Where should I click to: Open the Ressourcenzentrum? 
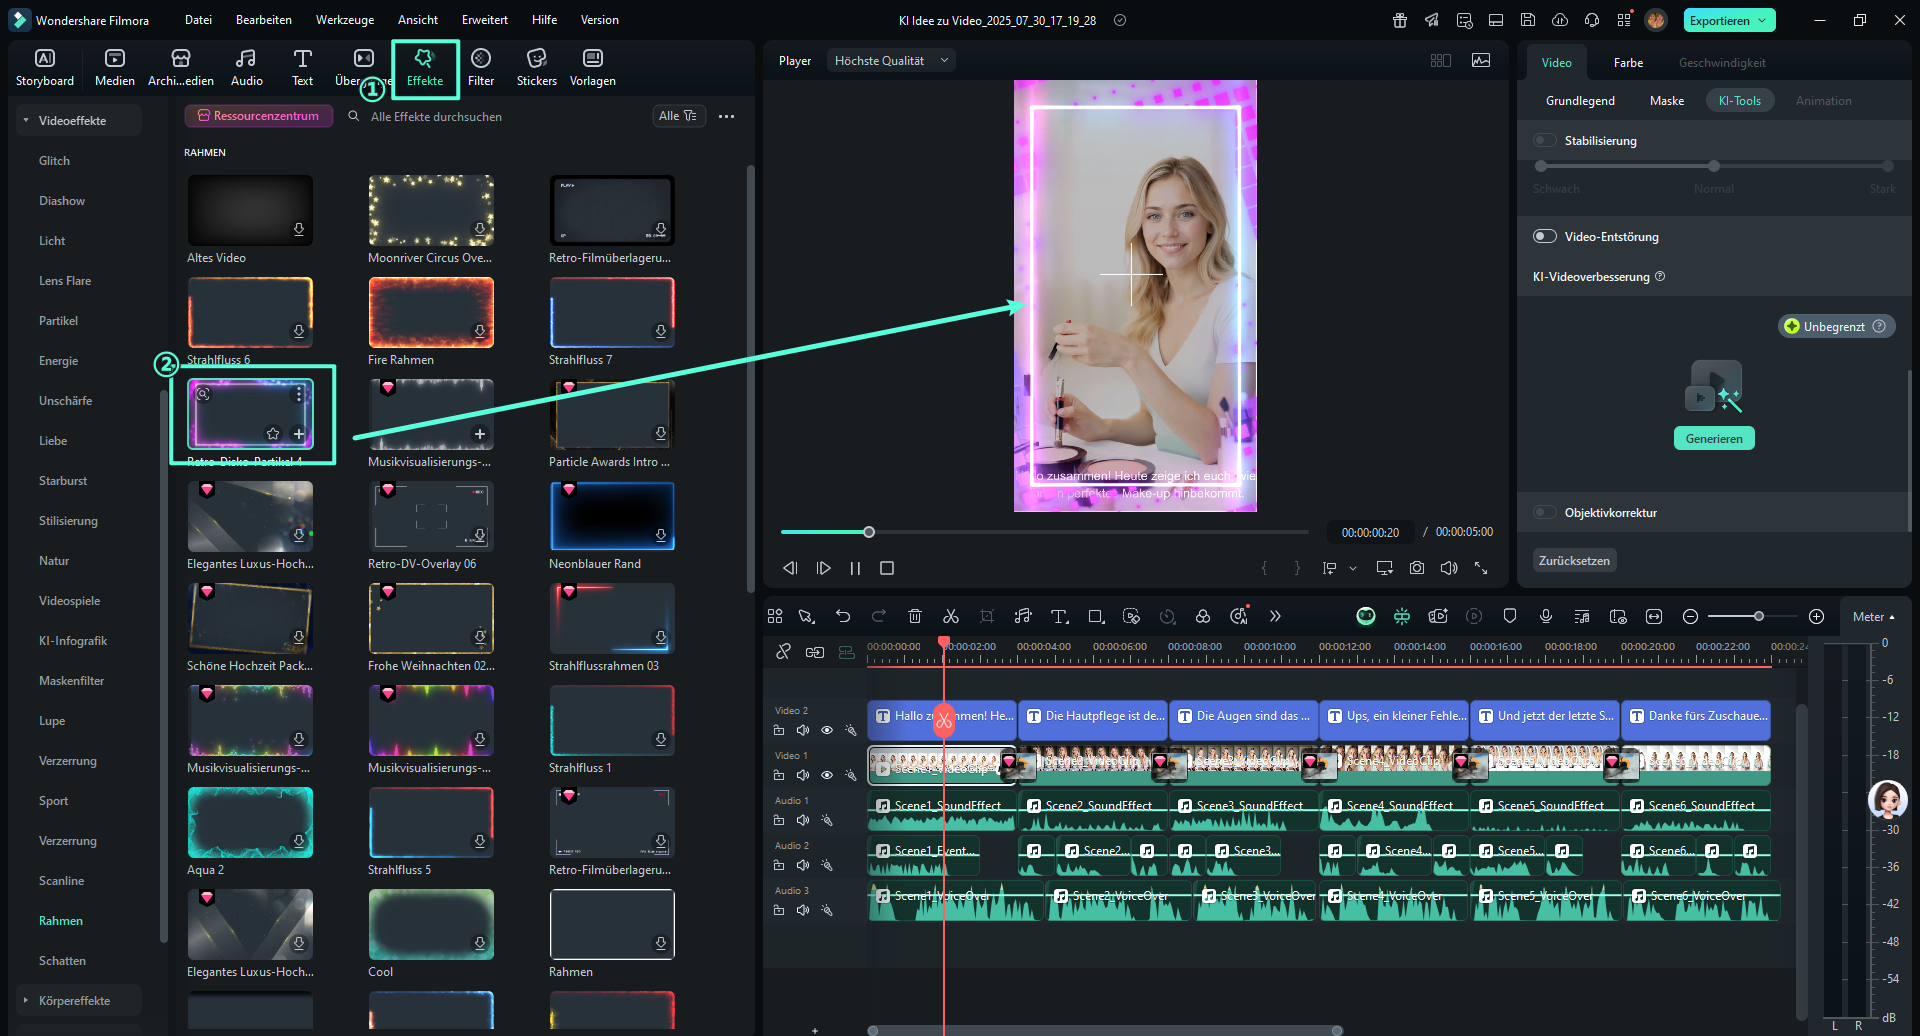259,116
